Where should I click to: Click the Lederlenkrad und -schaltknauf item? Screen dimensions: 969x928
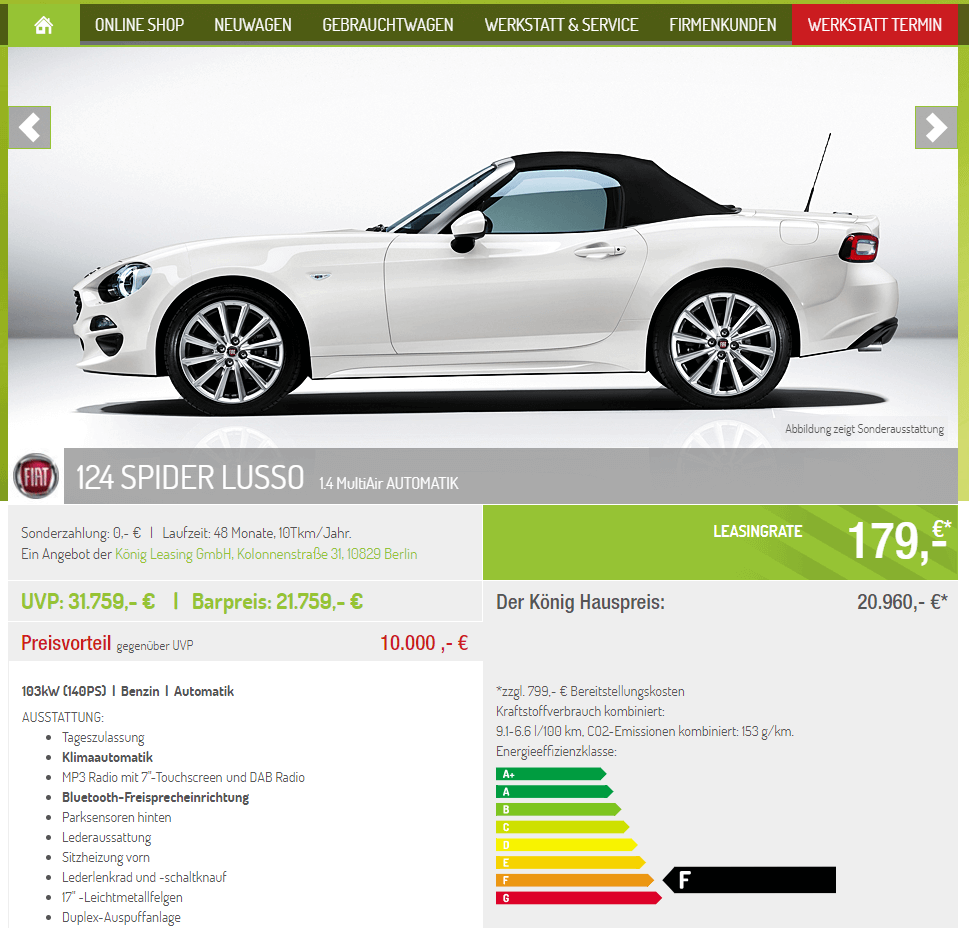point(144,877)
